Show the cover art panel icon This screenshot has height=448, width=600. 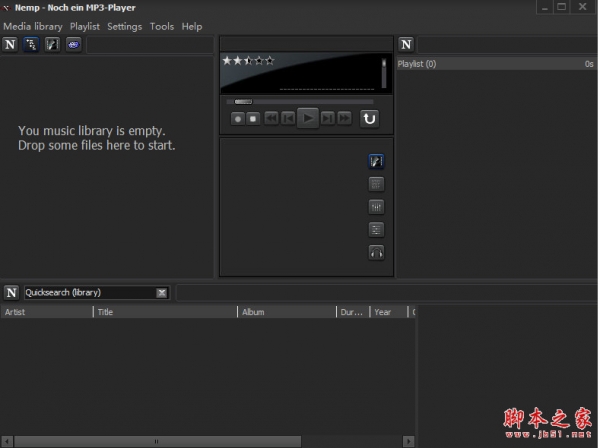click(x=376, y=161)
